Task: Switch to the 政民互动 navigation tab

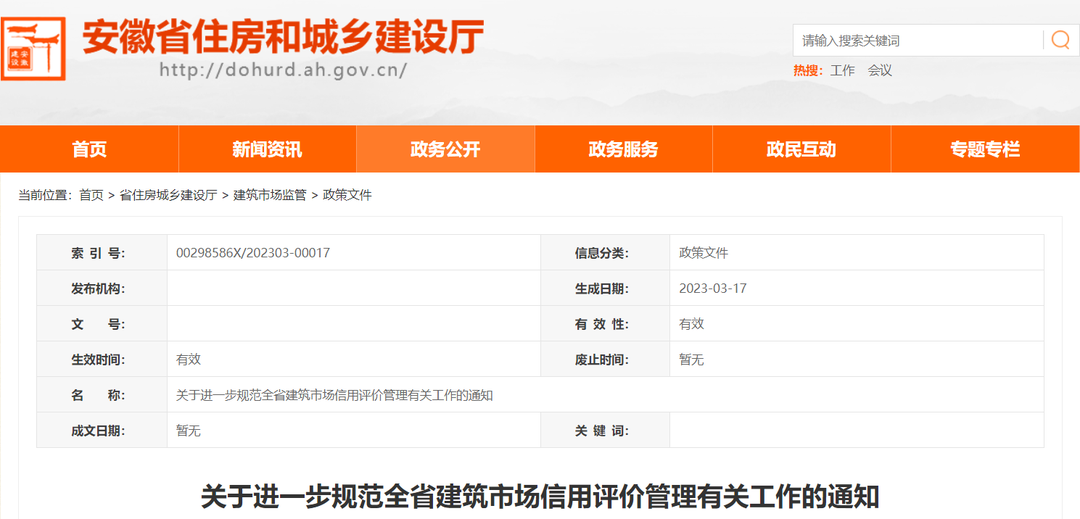Action: click(801, 150)
